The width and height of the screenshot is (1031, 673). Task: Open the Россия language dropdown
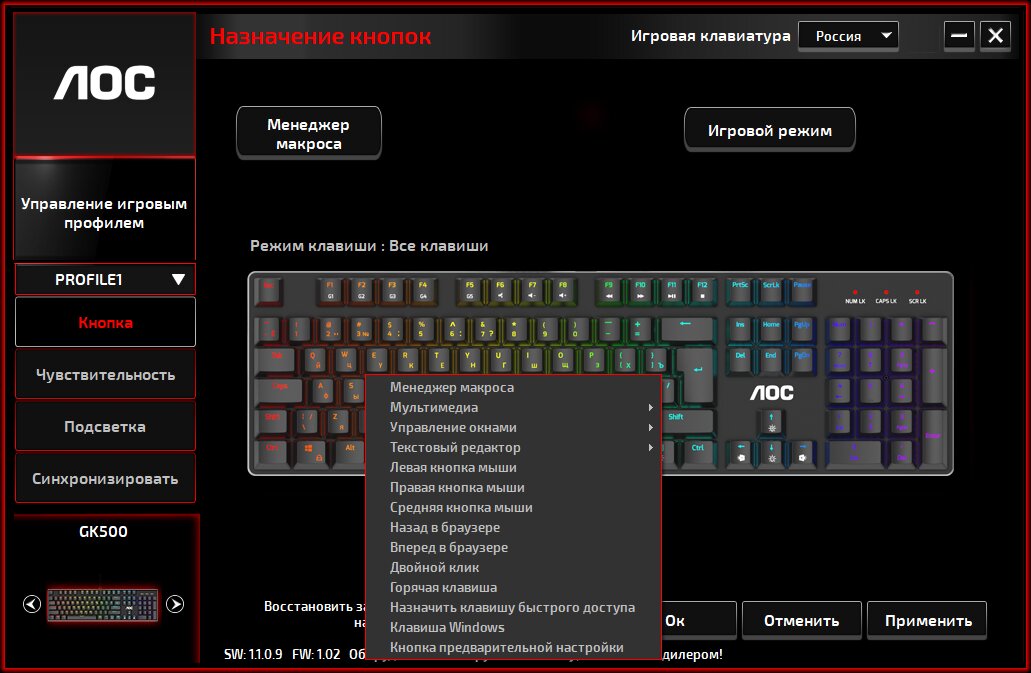(848, 36)
